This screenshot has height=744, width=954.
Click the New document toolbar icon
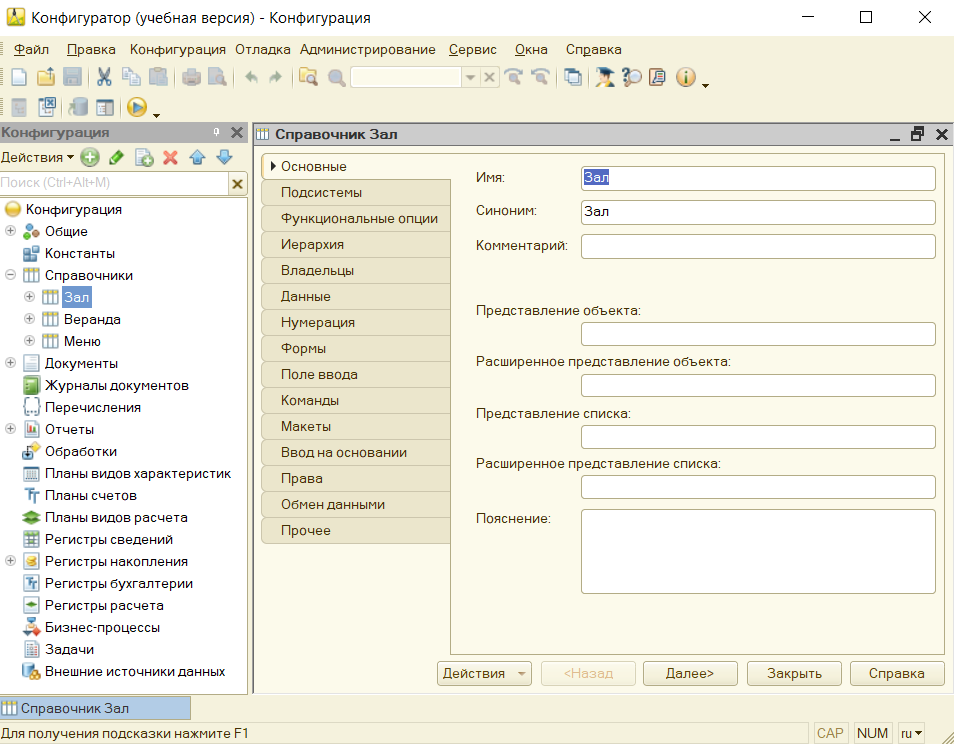19,77
